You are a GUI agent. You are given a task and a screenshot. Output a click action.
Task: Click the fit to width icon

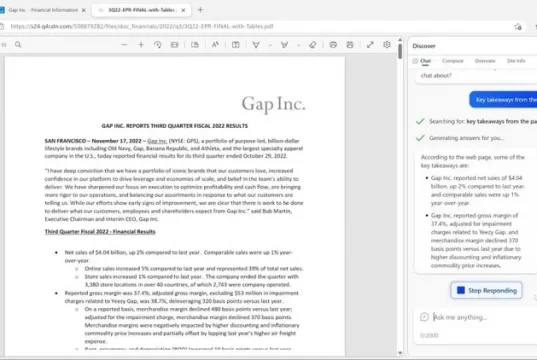(175, 45)
